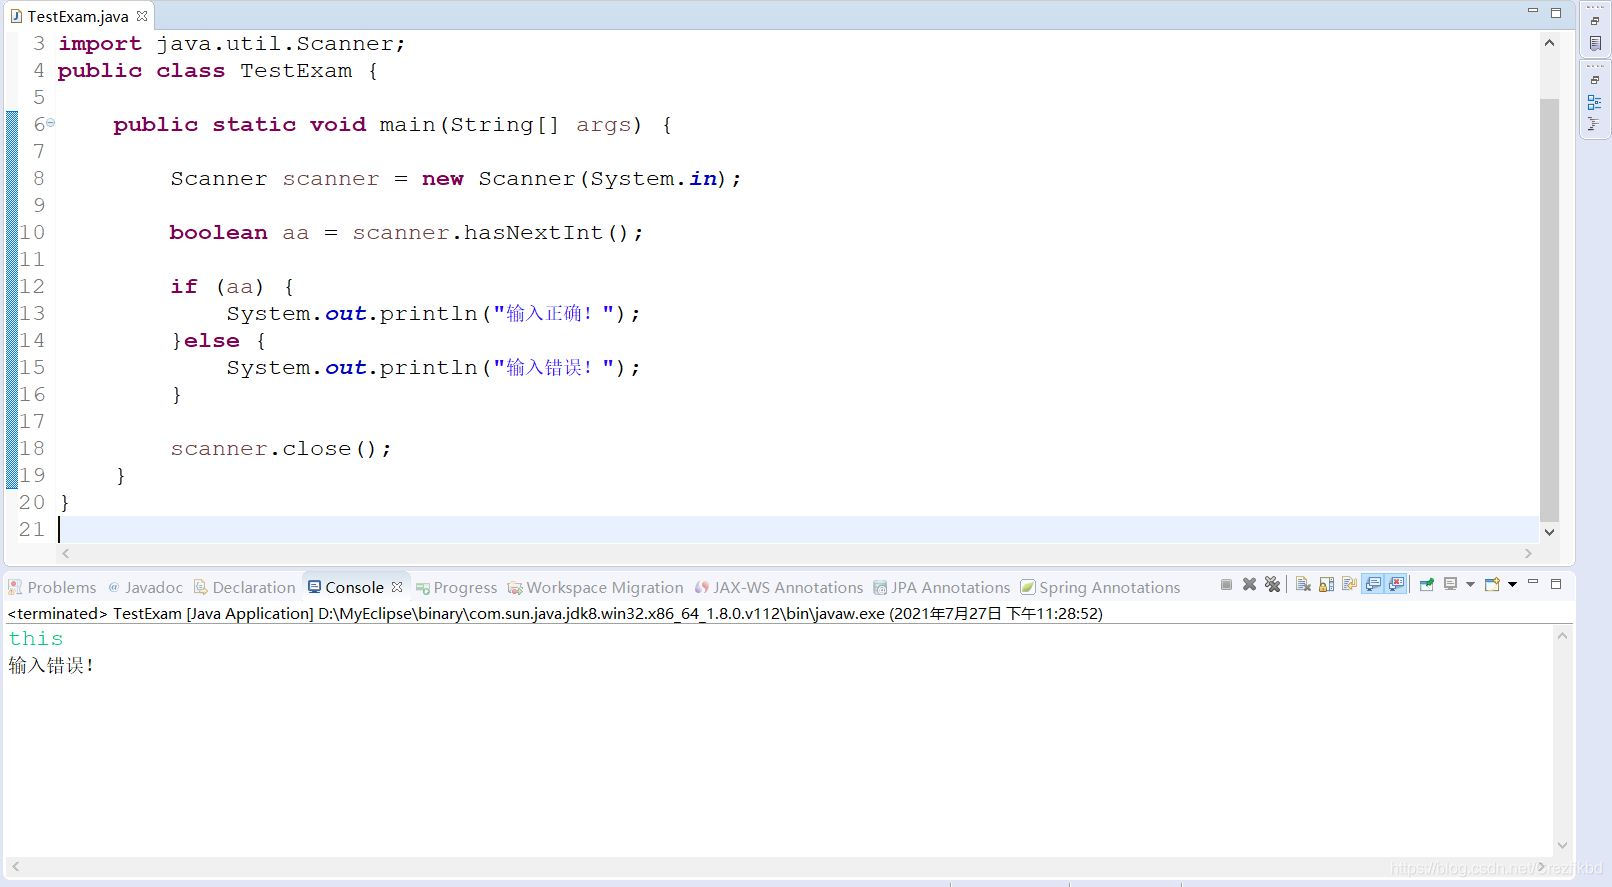Open the hierarchy fast view icon below Outline
This screenshot has height=887, width=1612.
click(x=1595, y=124)
